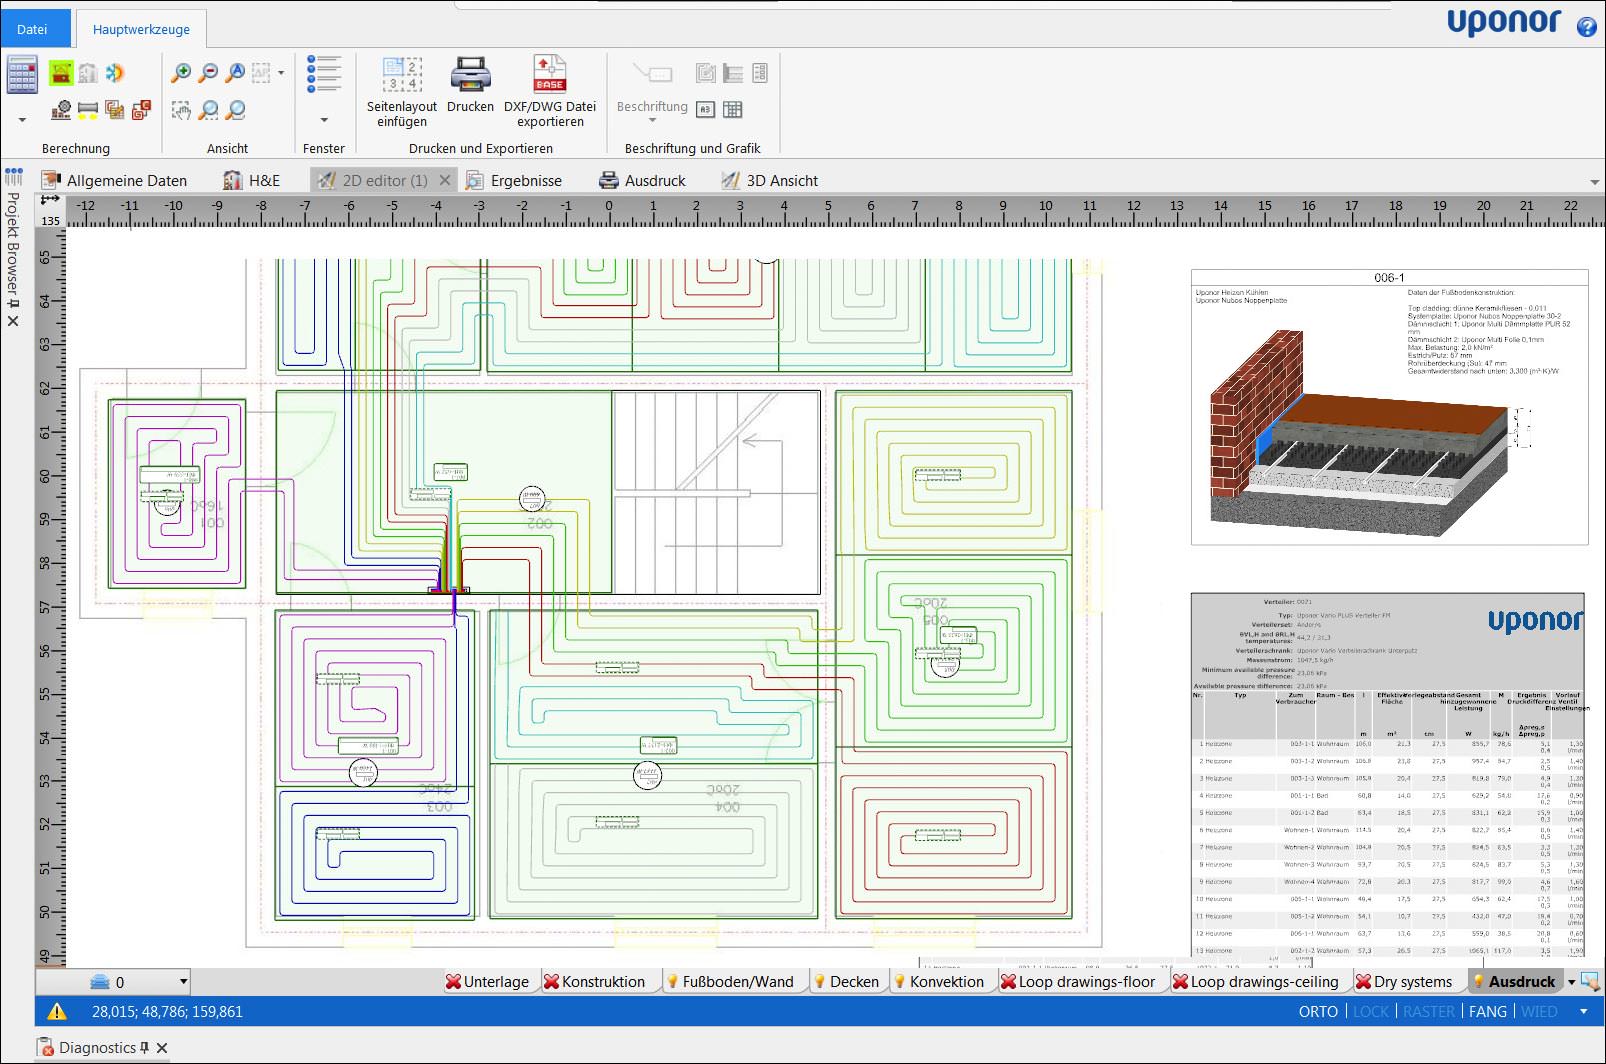Viewport: 1606px width, 1064px height.
Task: Pin the Projekt Browser panel
Action: (x=13, y=303)
